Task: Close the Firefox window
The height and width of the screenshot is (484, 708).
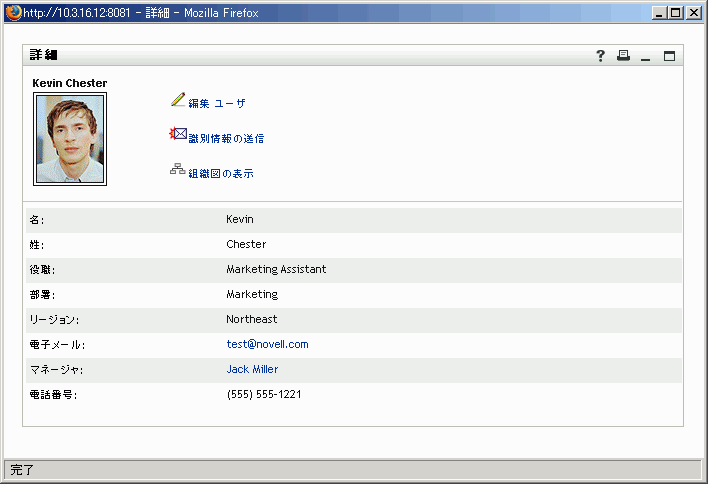Action: (694, 13)
